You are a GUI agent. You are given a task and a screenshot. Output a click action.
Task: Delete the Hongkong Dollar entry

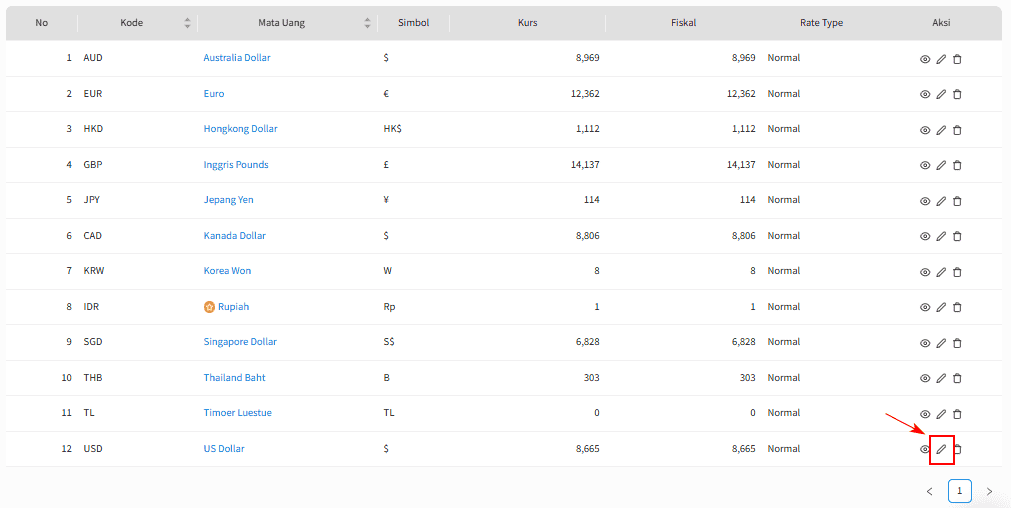point(957,130)
